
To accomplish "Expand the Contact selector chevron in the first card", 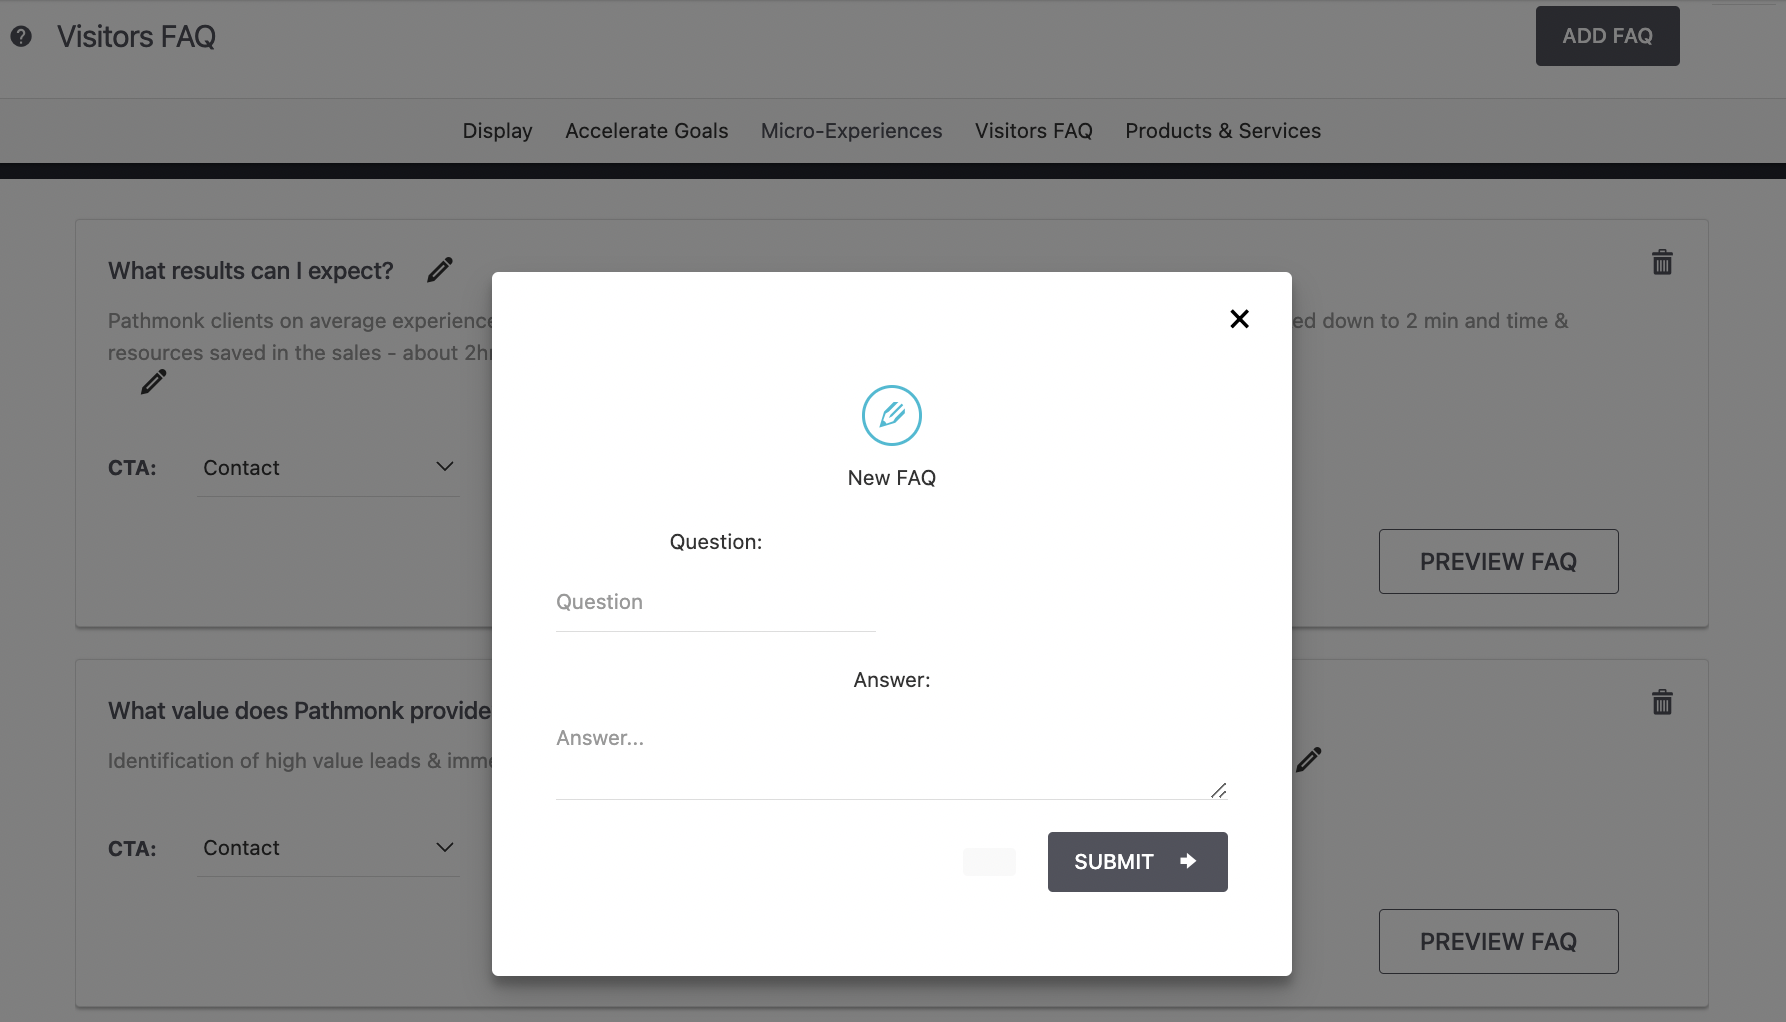I will [x=445, y=466].
